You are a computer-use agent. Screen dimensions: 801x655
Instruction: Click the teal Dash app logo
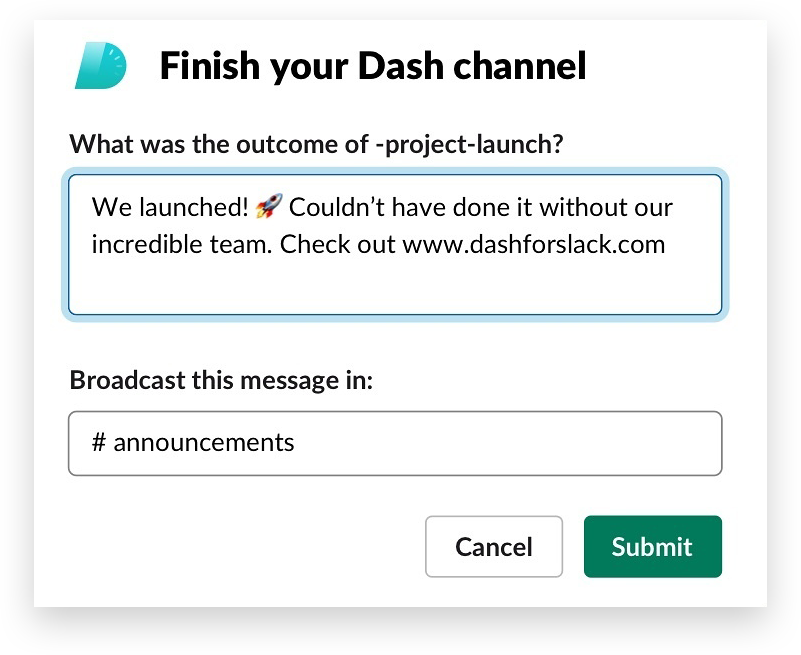[x=101, y=65]
